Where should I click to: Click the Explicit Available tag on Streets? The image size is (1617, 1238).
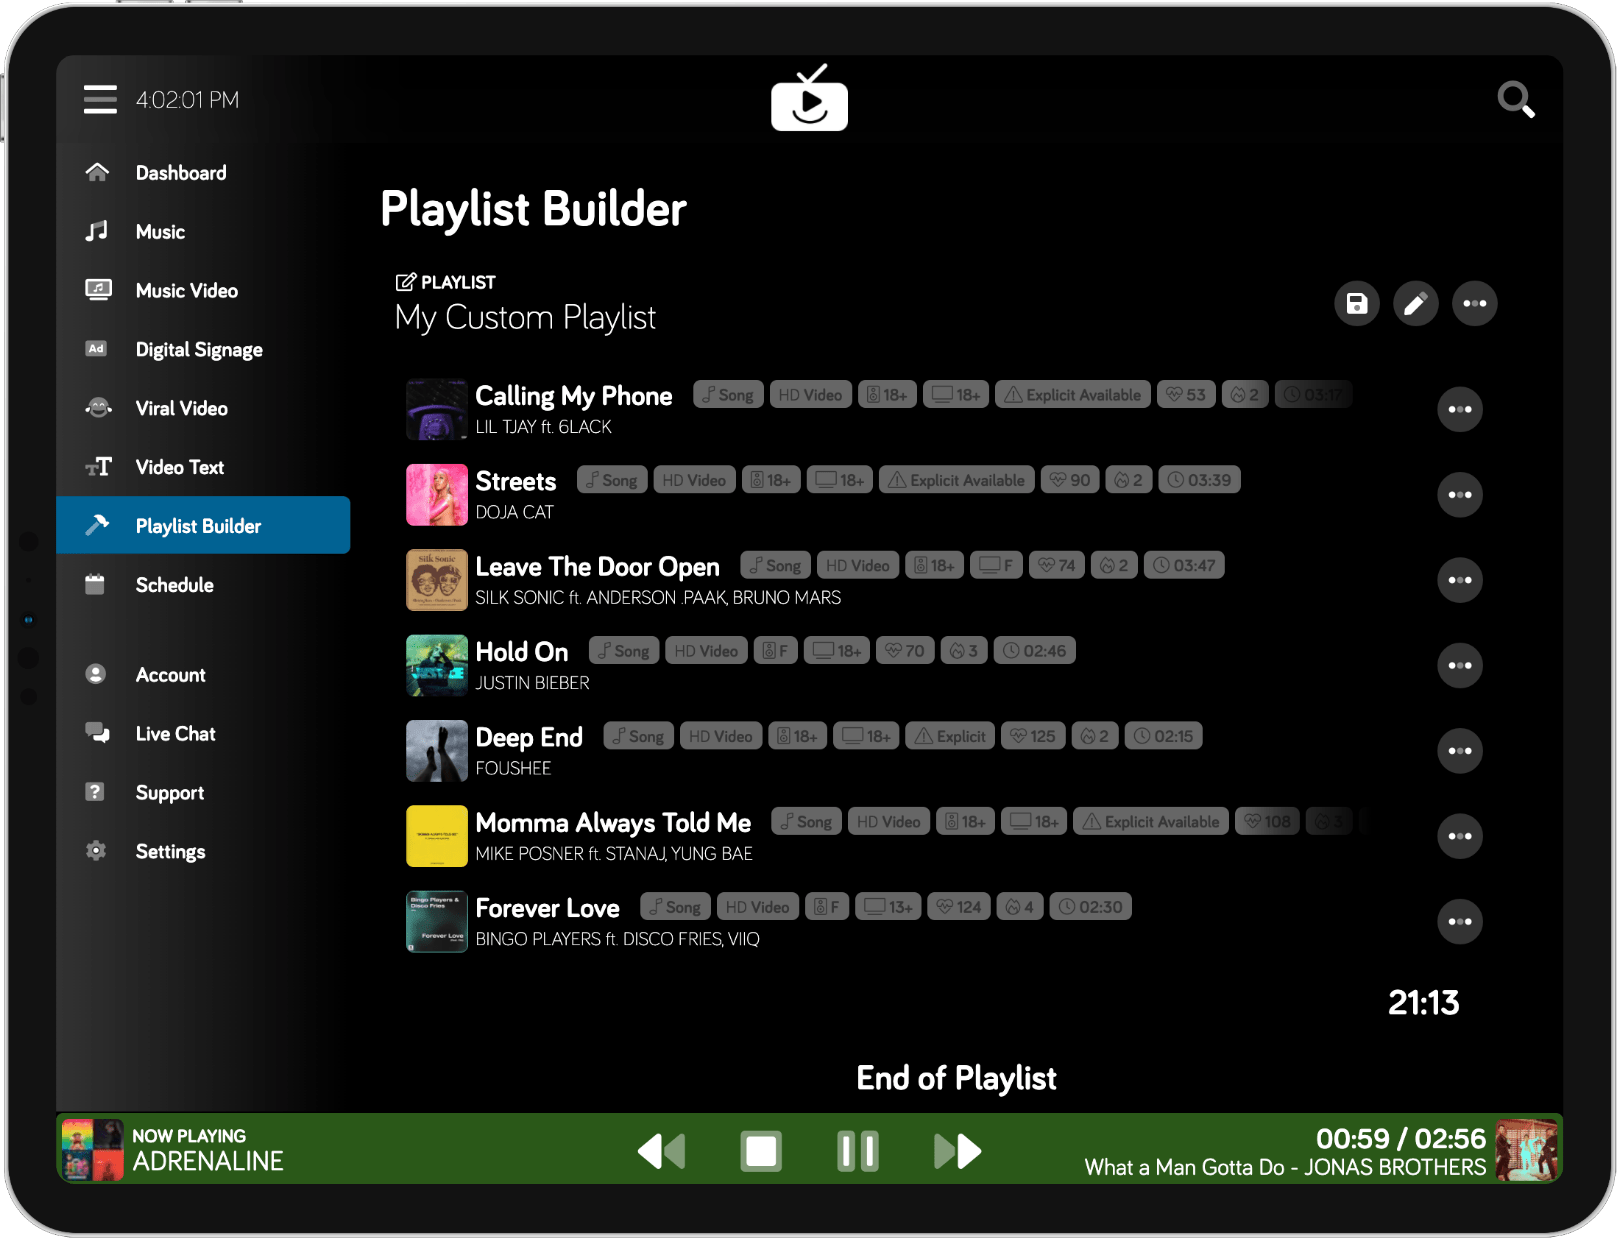(957, 480)
